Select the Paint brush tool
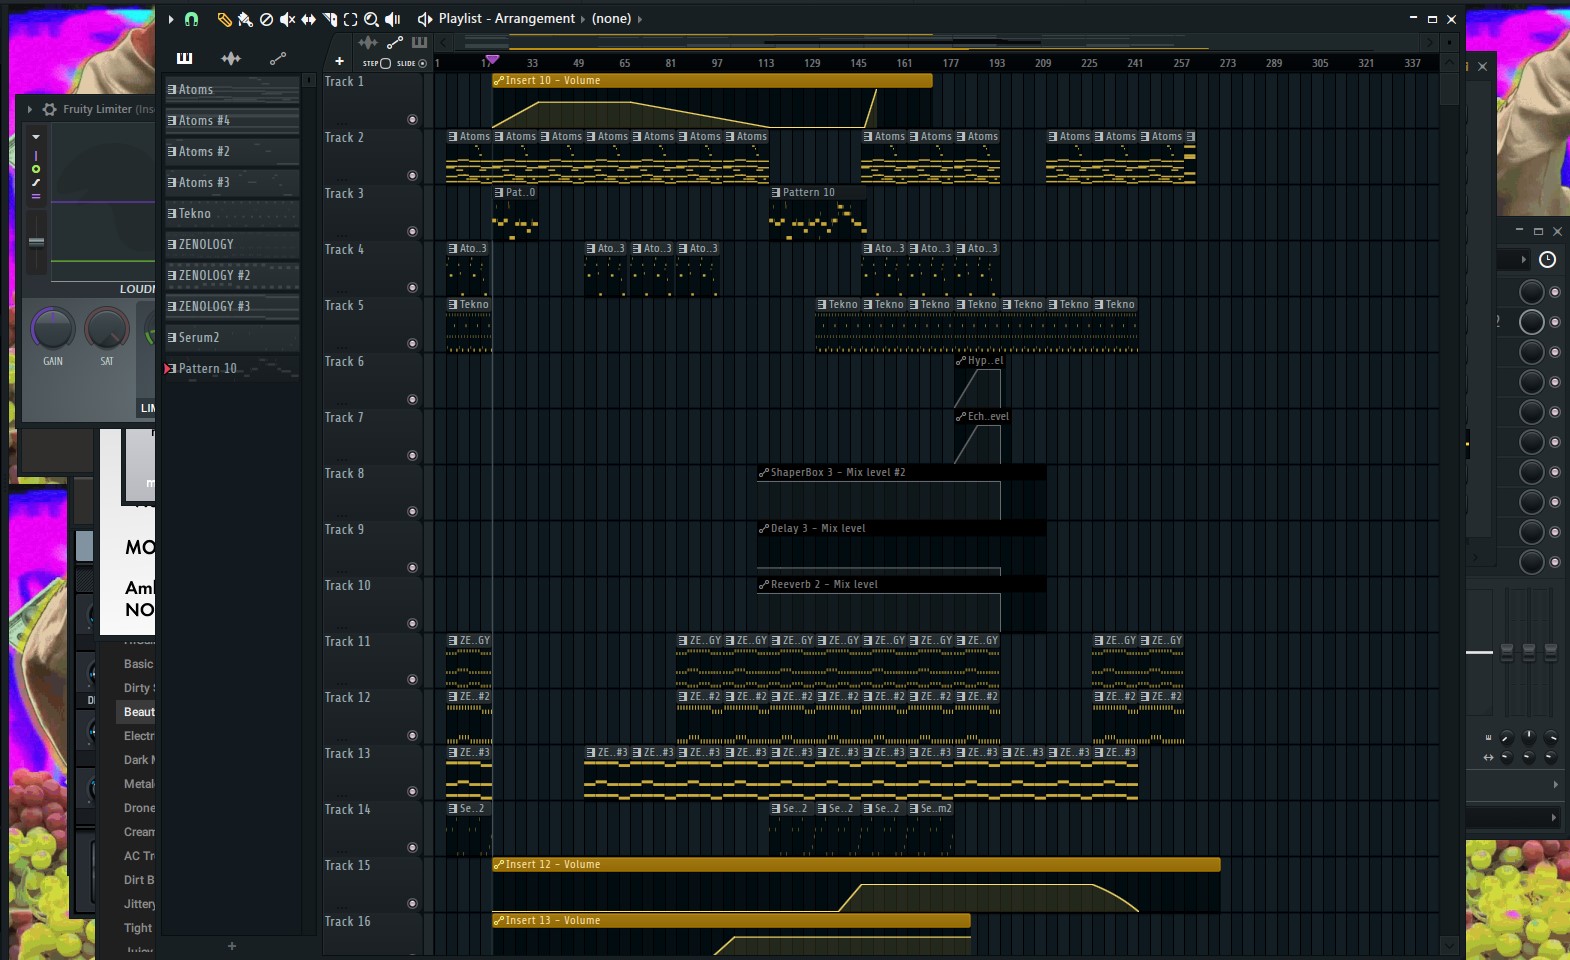1570x960 pixels. coord(245,19)
